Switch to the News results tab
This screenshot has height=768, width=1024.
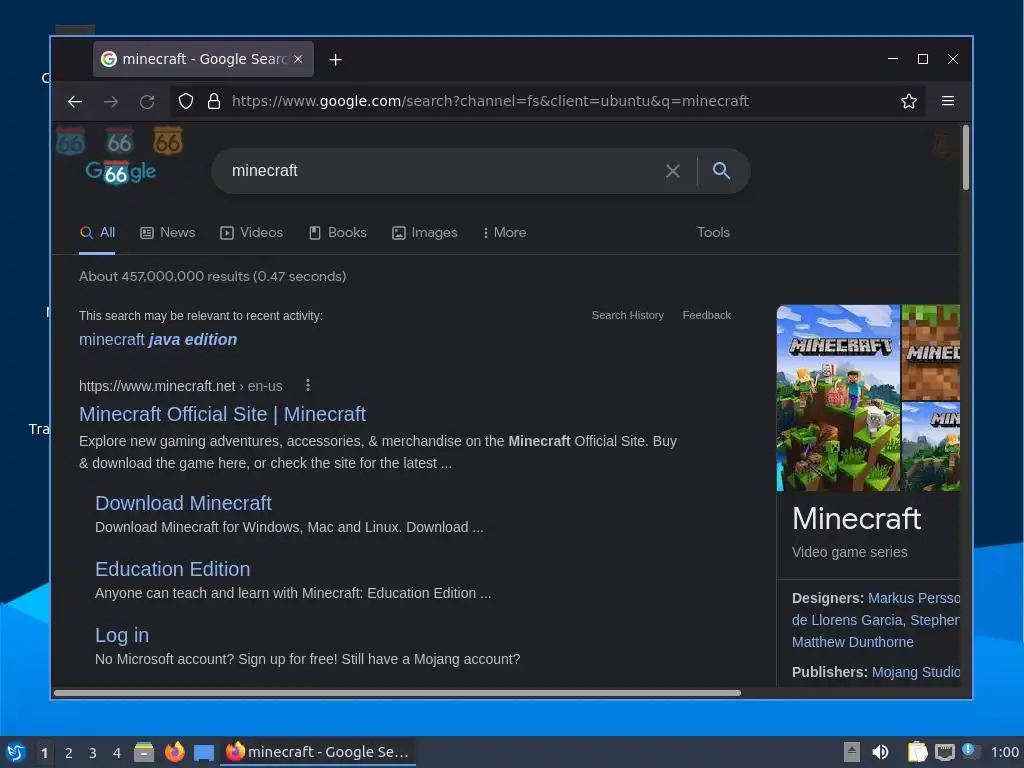pos(168,232)
